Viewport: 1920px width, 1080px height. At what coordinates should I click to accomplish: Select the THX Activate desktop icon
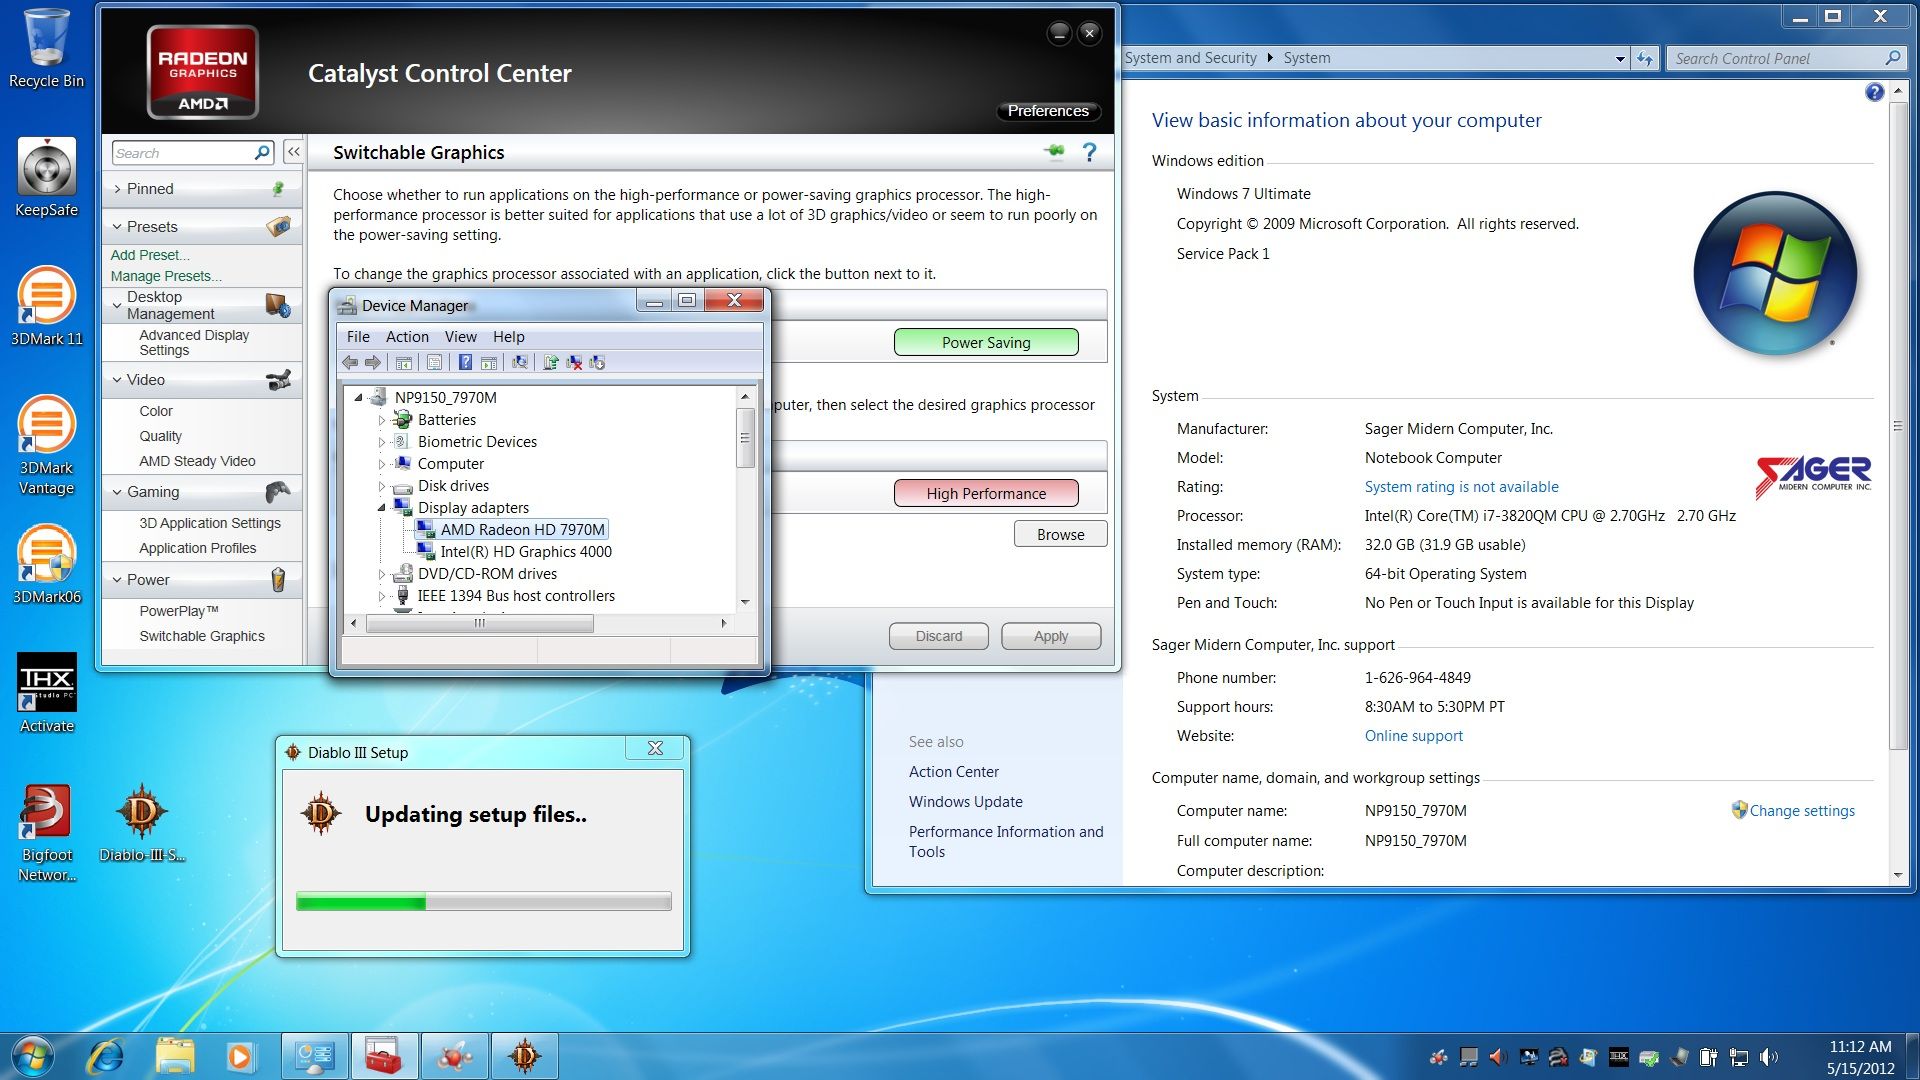46,693
